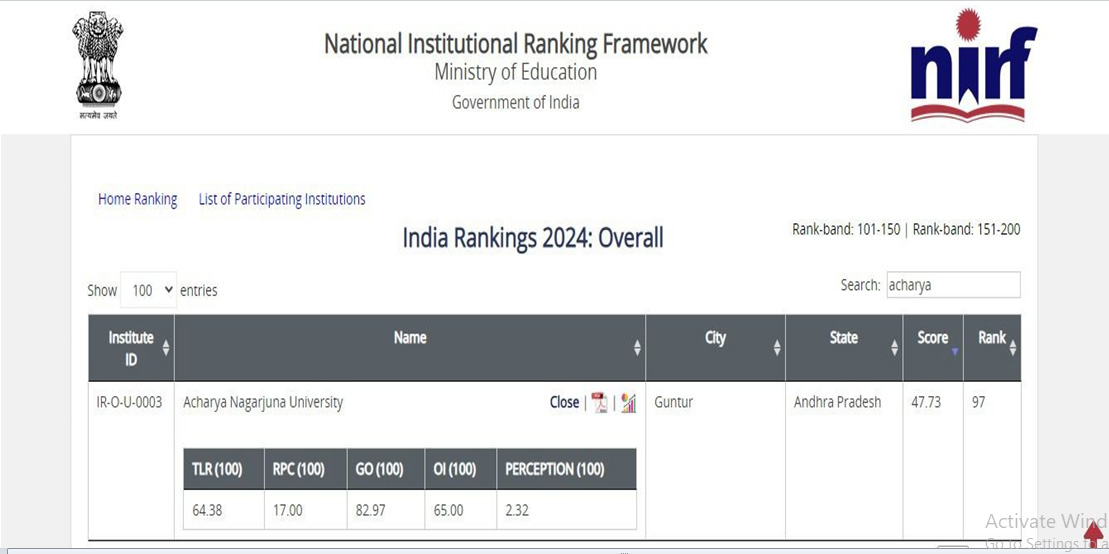Screen dimensions: 1109x554
Task: Collapse the score details with the Close link
Action: click(564, 402)
